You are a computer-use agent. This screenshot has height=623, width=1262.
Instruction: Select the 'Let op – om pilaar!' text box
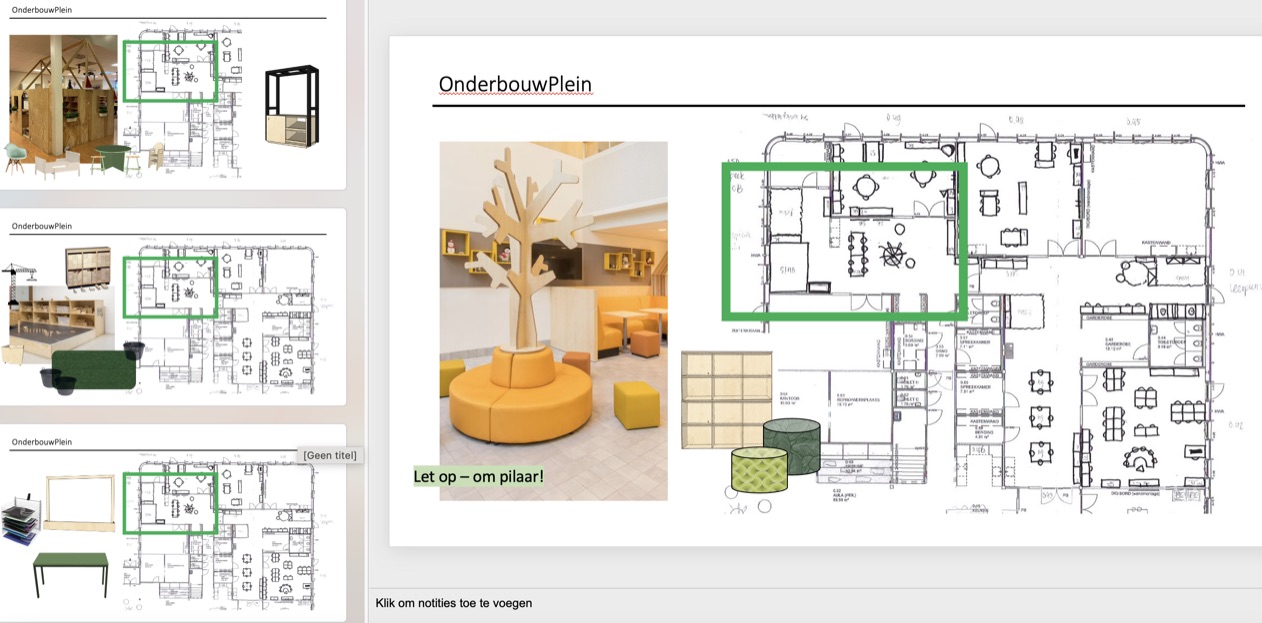pos(479,476)
